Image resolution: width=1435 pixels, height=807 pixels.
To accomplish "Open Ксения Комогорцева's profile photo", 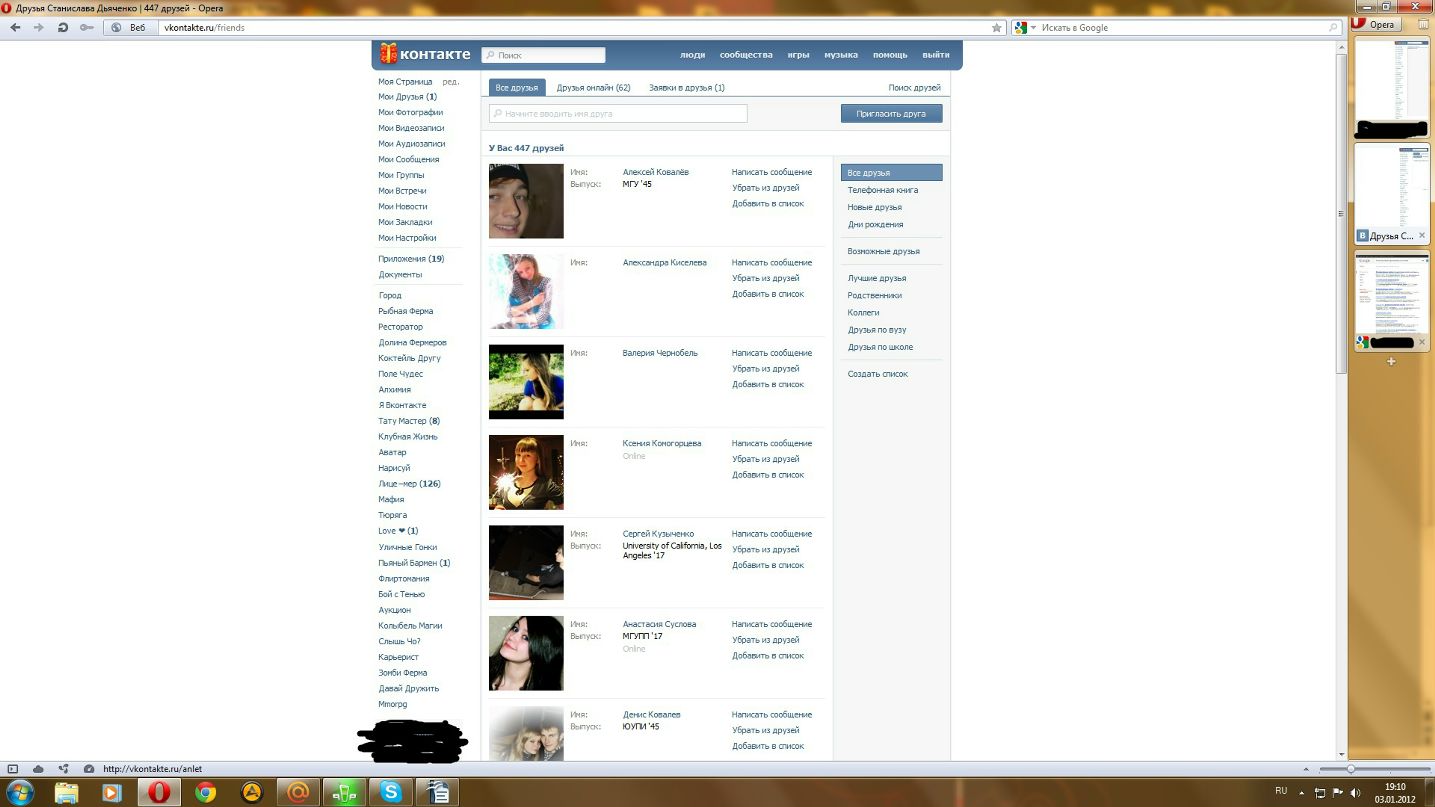I will (526, 472).
